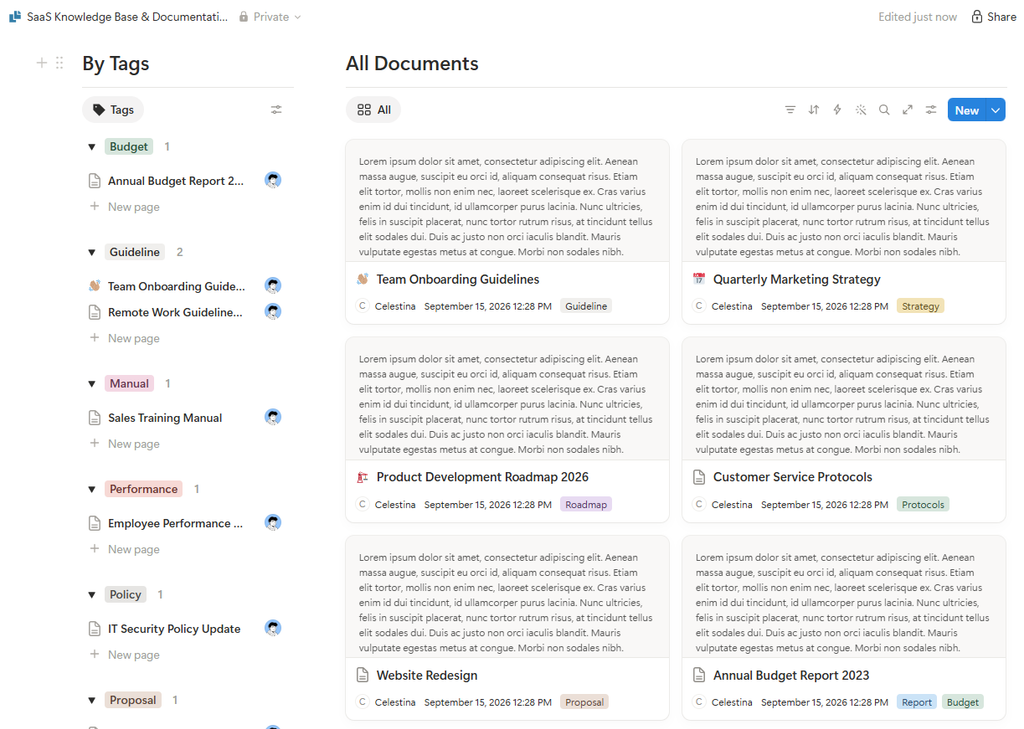Collapse the Guideline tag group

(x=92, y=252)
